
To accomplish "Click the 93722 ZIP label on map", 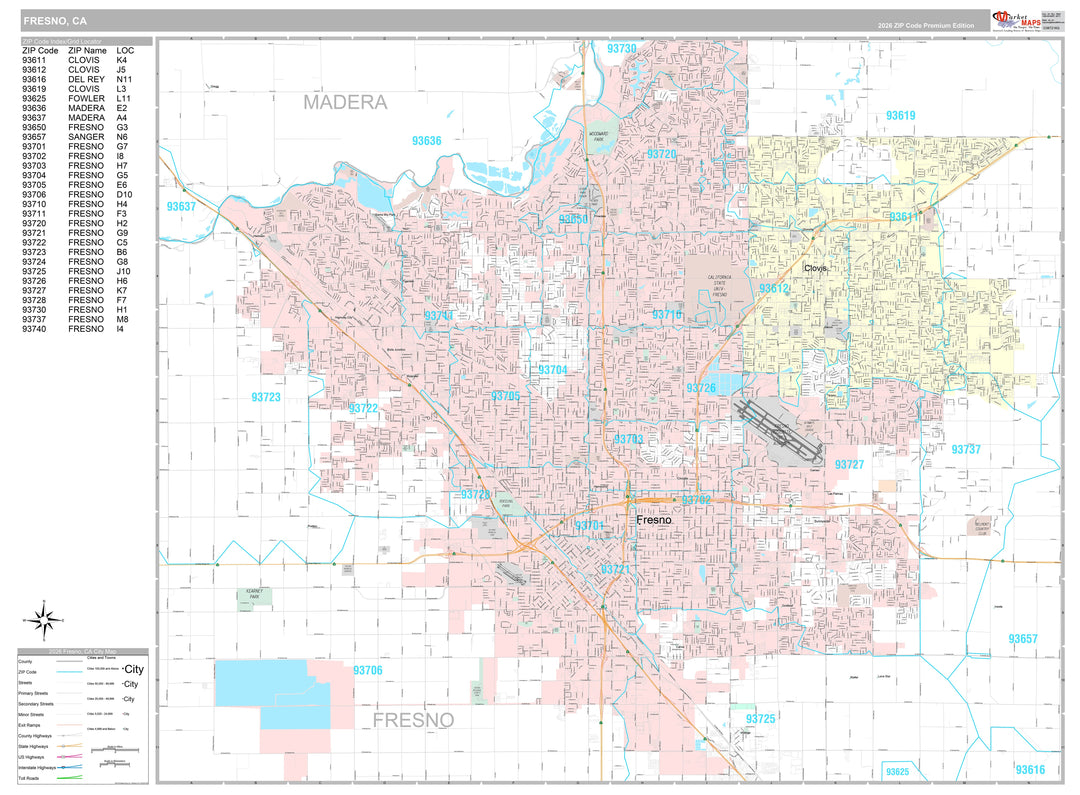I will [363, 409].
